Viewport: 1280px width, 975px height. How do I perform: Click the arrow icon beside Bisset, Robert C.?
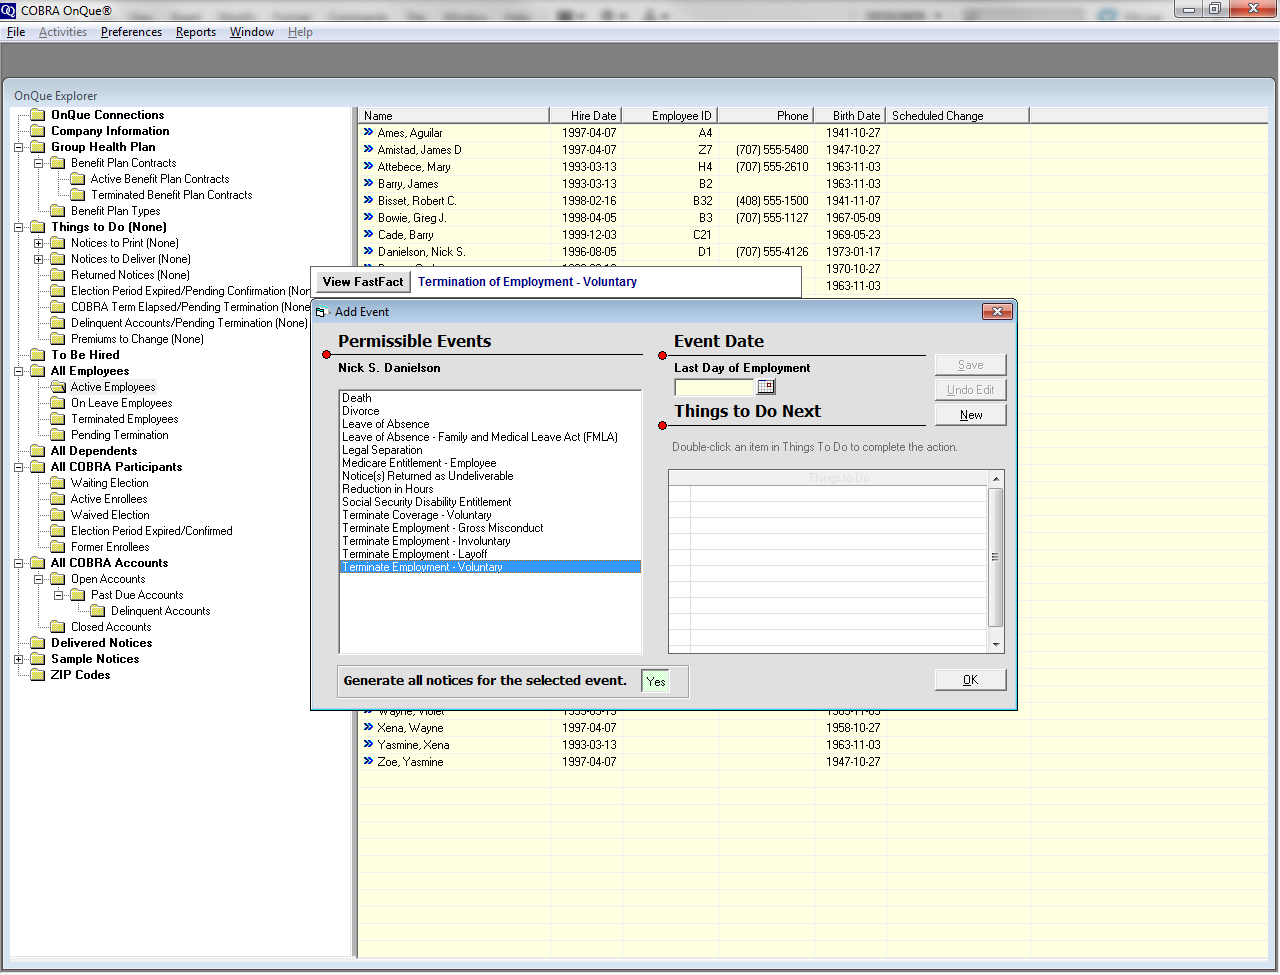pos(368,200)
